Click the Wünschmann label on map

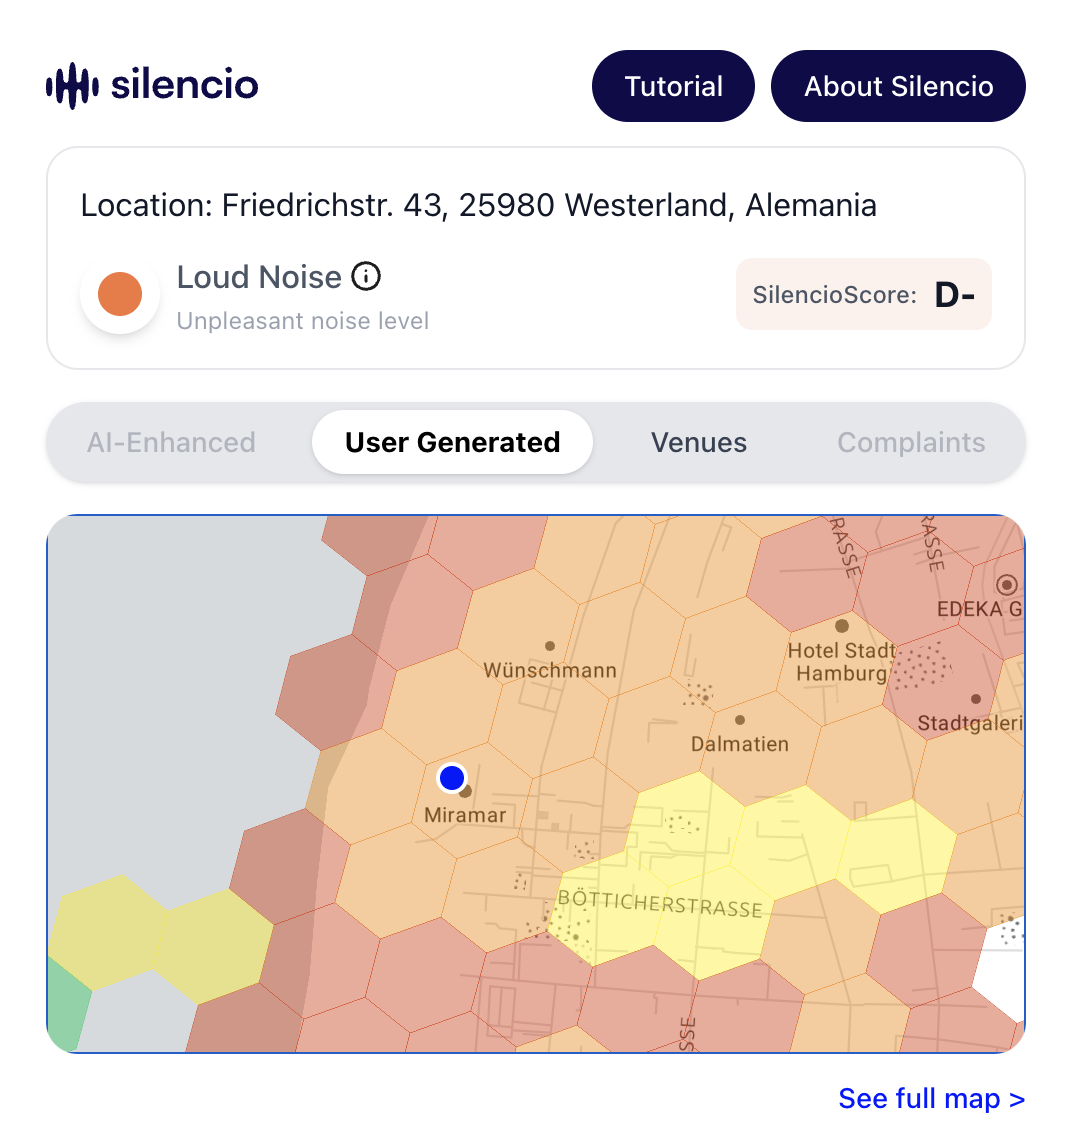(550, 670)
